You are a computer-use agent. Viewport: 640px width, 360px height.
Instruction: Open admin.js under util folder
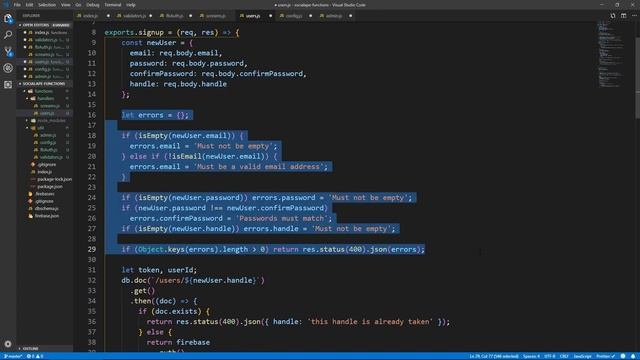44,135
